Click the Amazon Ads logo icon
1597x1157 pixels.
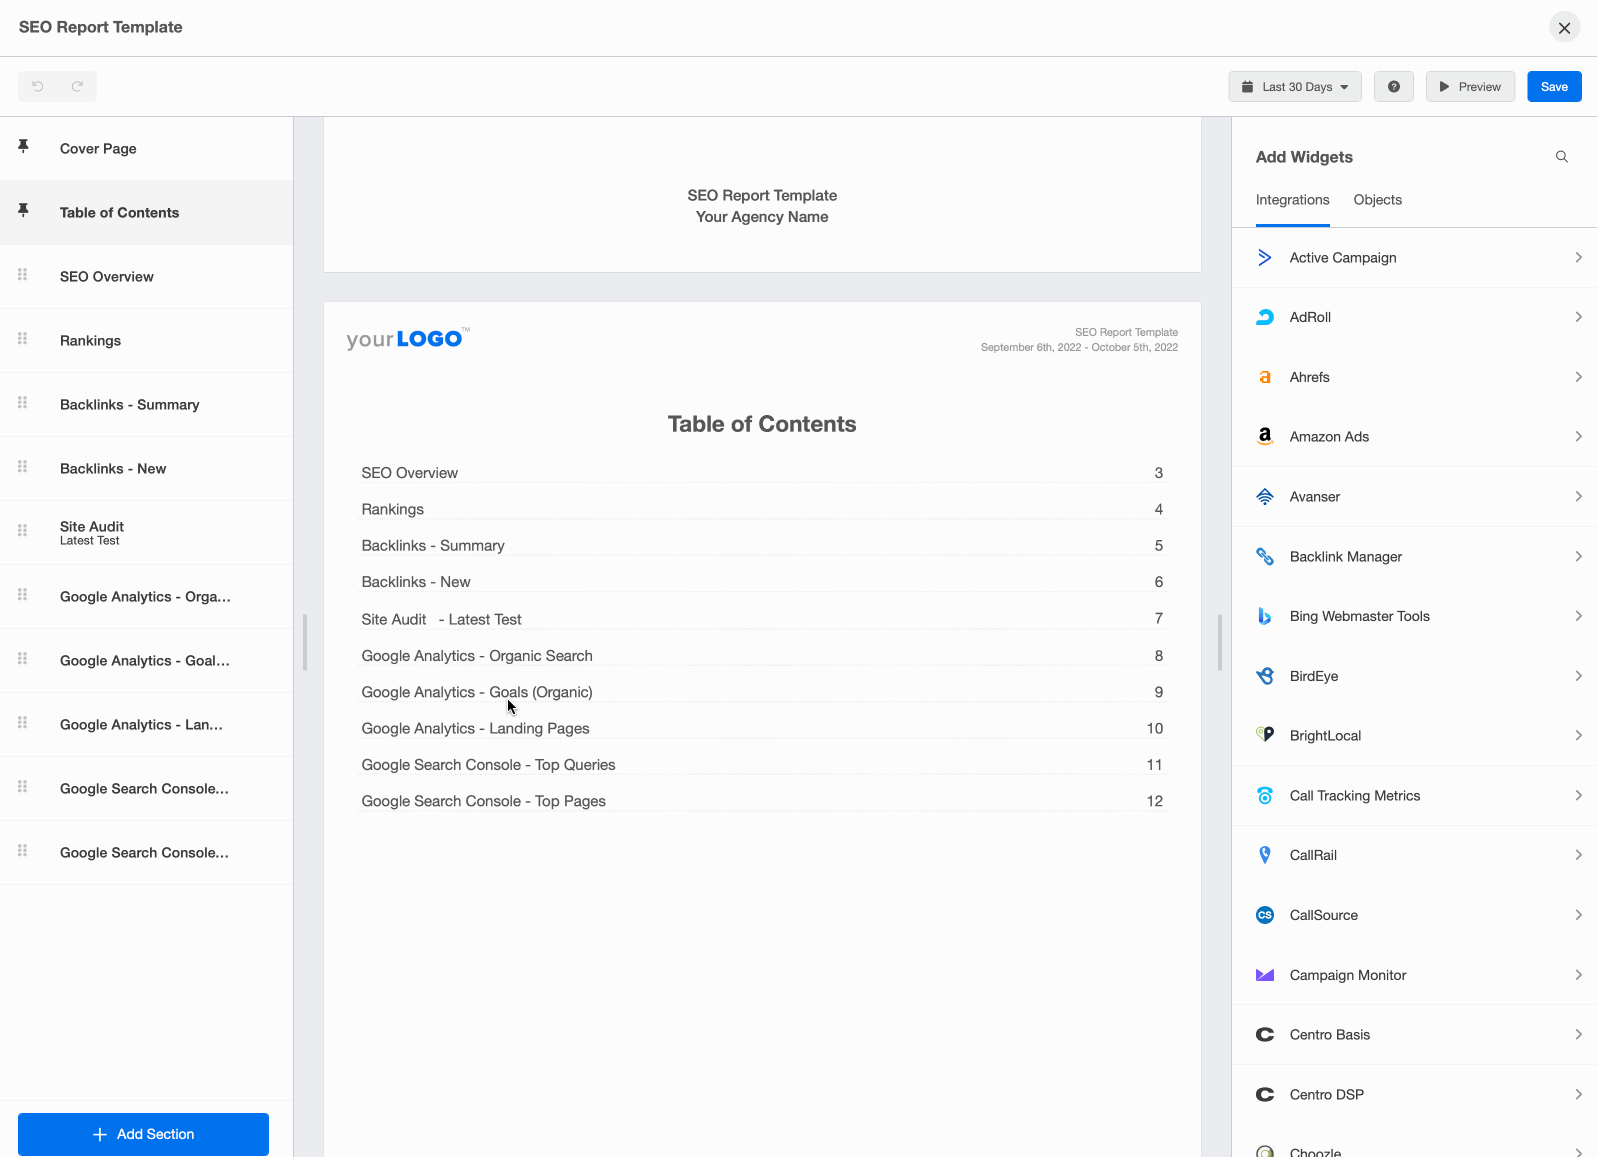[x=1265, y=437]
